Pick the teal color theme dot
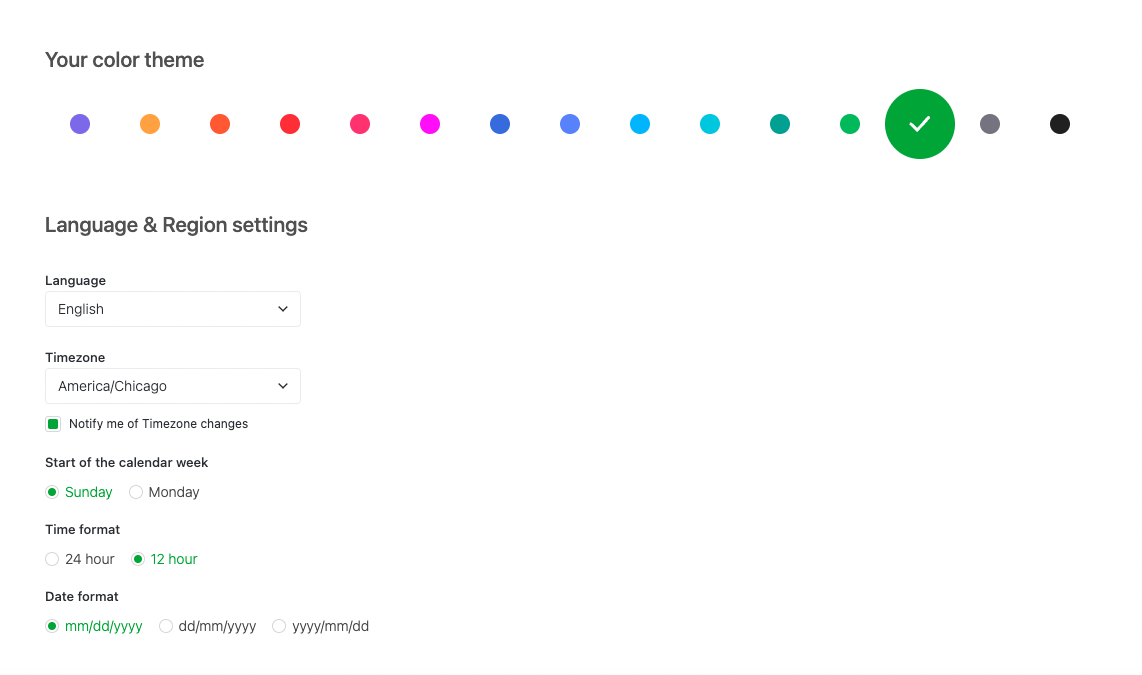Viewport: 1142px width, 675px height. 780,124
